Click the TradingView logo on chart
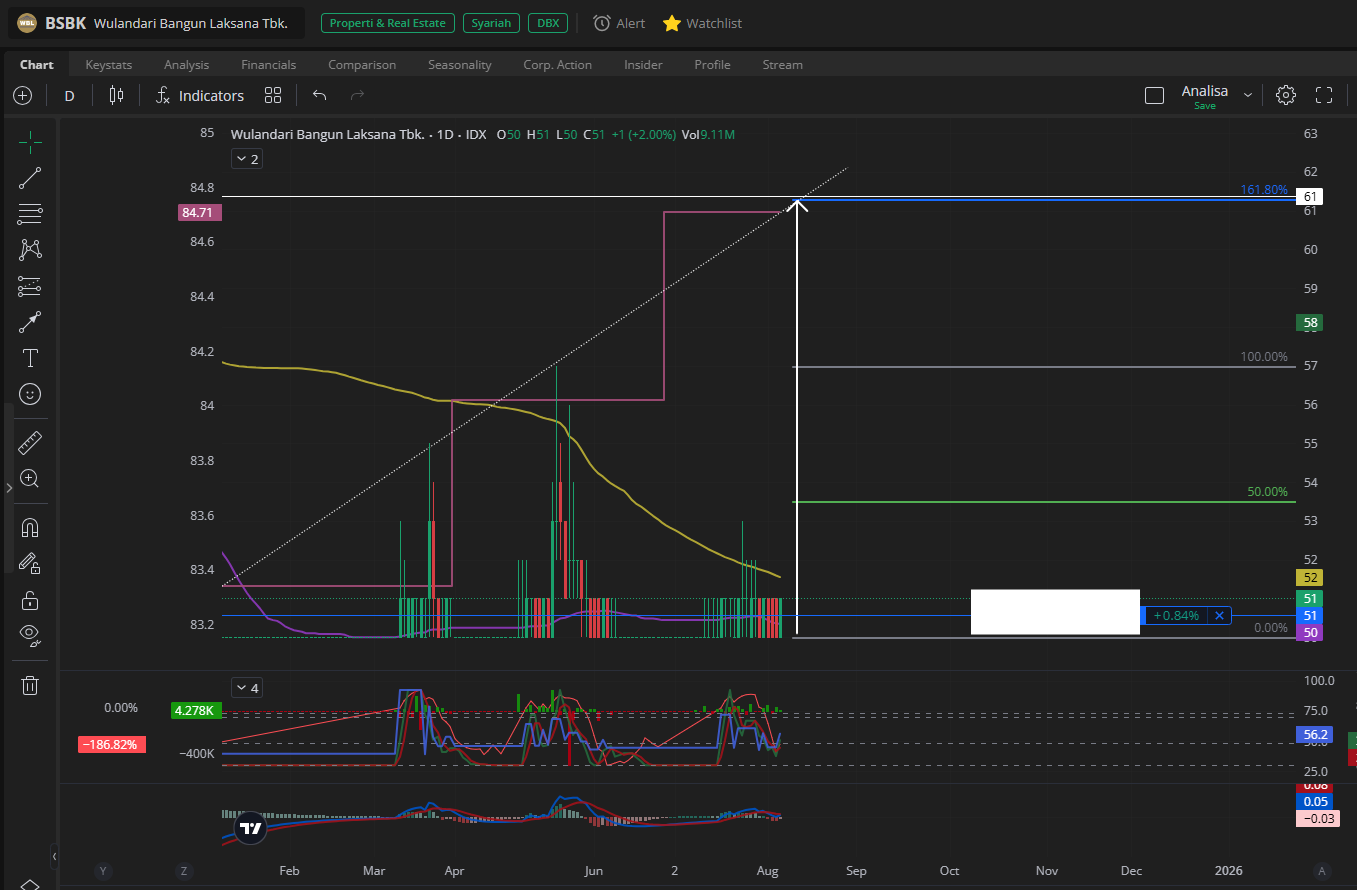 (252, 827)
